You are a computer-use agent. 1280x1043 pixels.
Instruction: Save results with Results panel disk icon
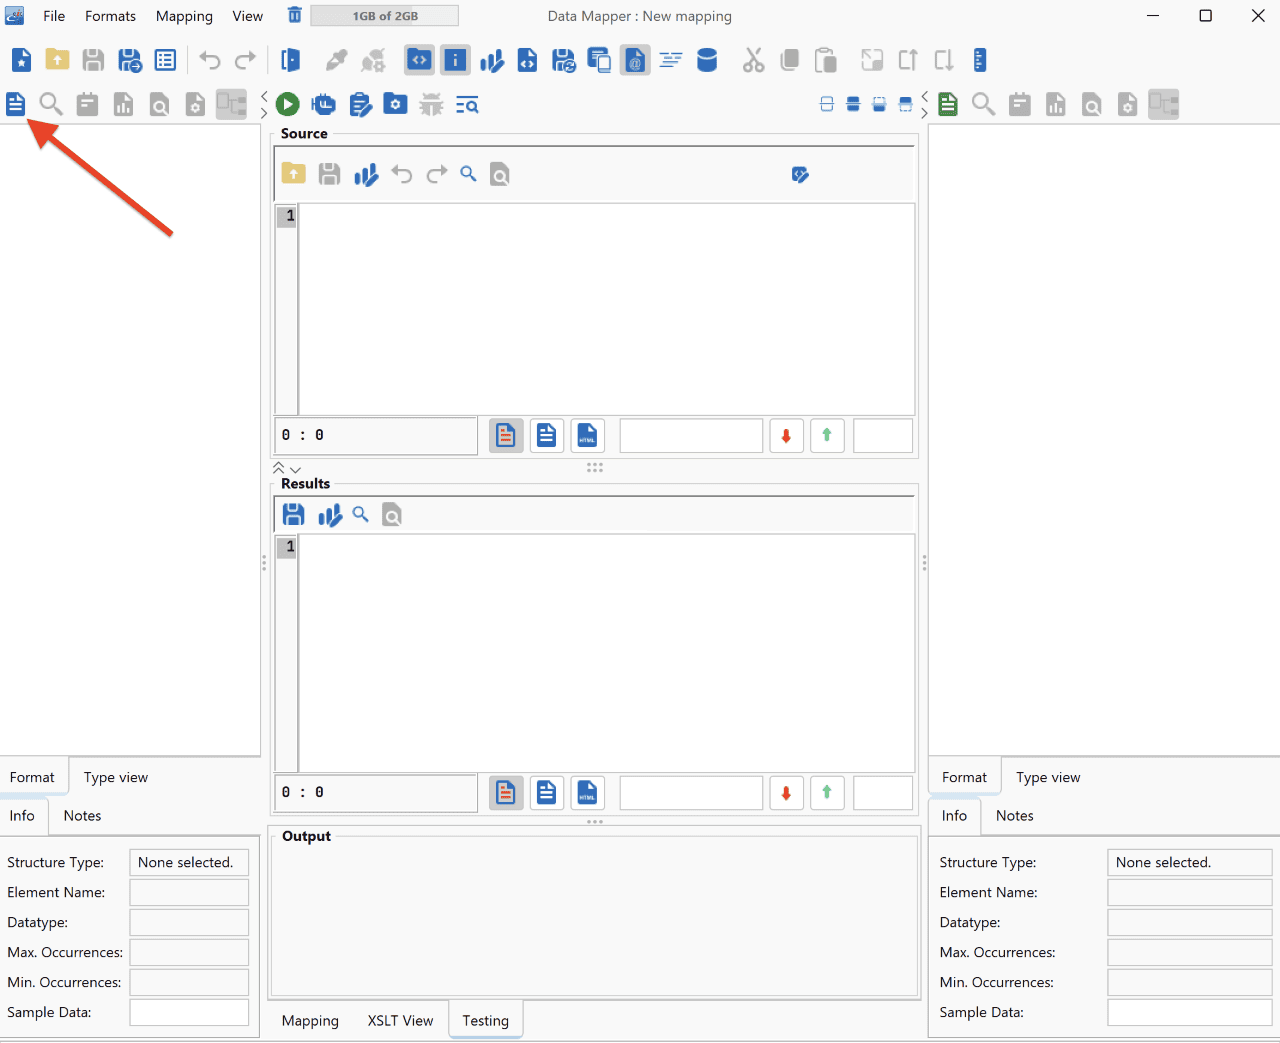coord(293,515)
